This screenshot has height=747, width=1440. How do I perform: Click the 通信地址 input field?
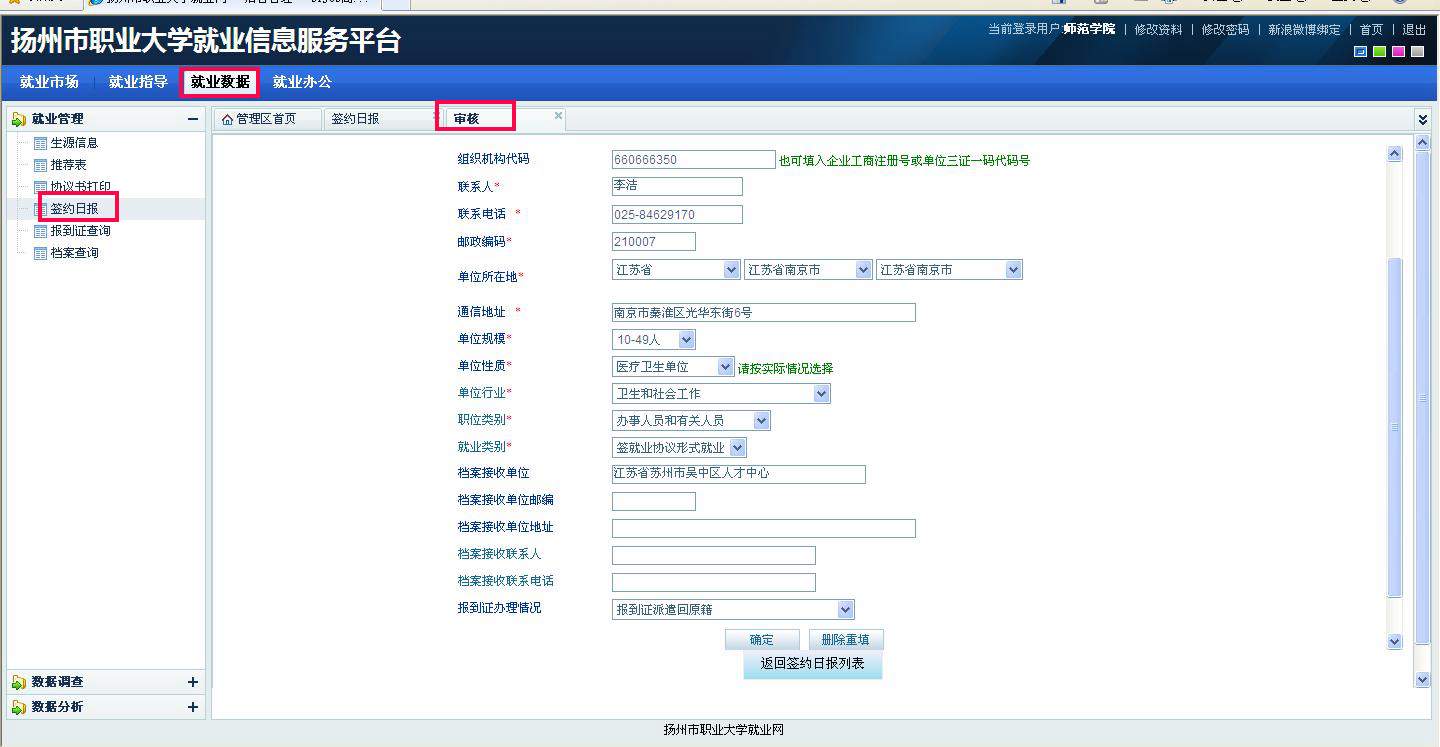click(x=763, y=312)
